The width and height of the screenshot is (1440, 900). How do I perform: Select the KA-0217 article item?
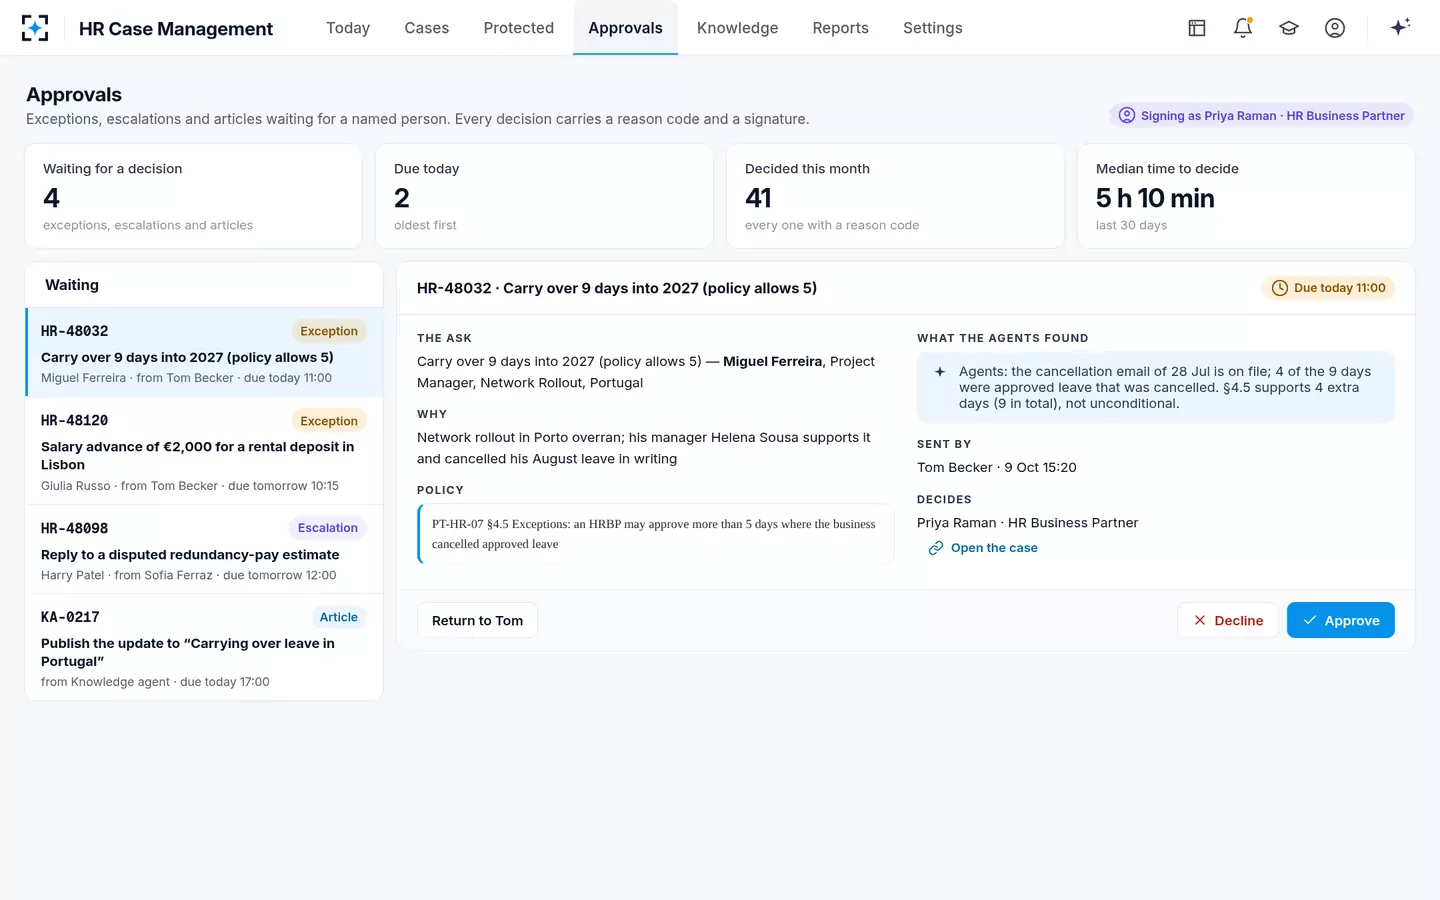204,647
